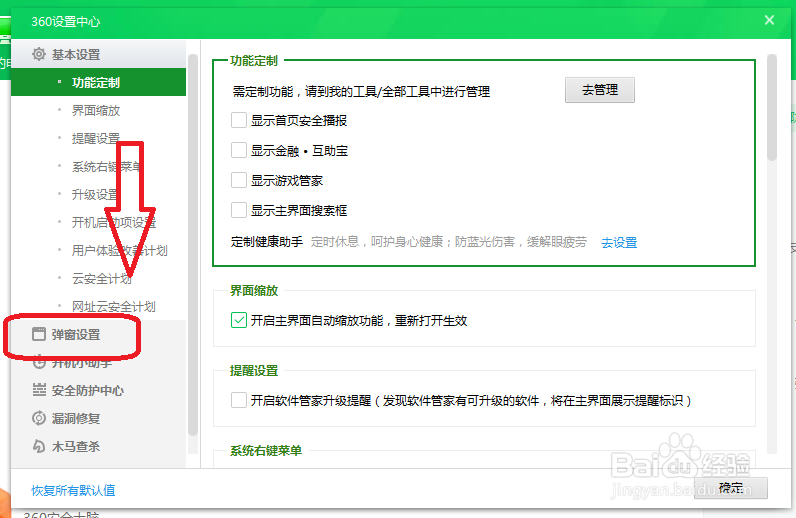Uncheck 开启主界面自动缩放功能 checkbox
Viewport: 796px width, 518px height.
point(239,320)
